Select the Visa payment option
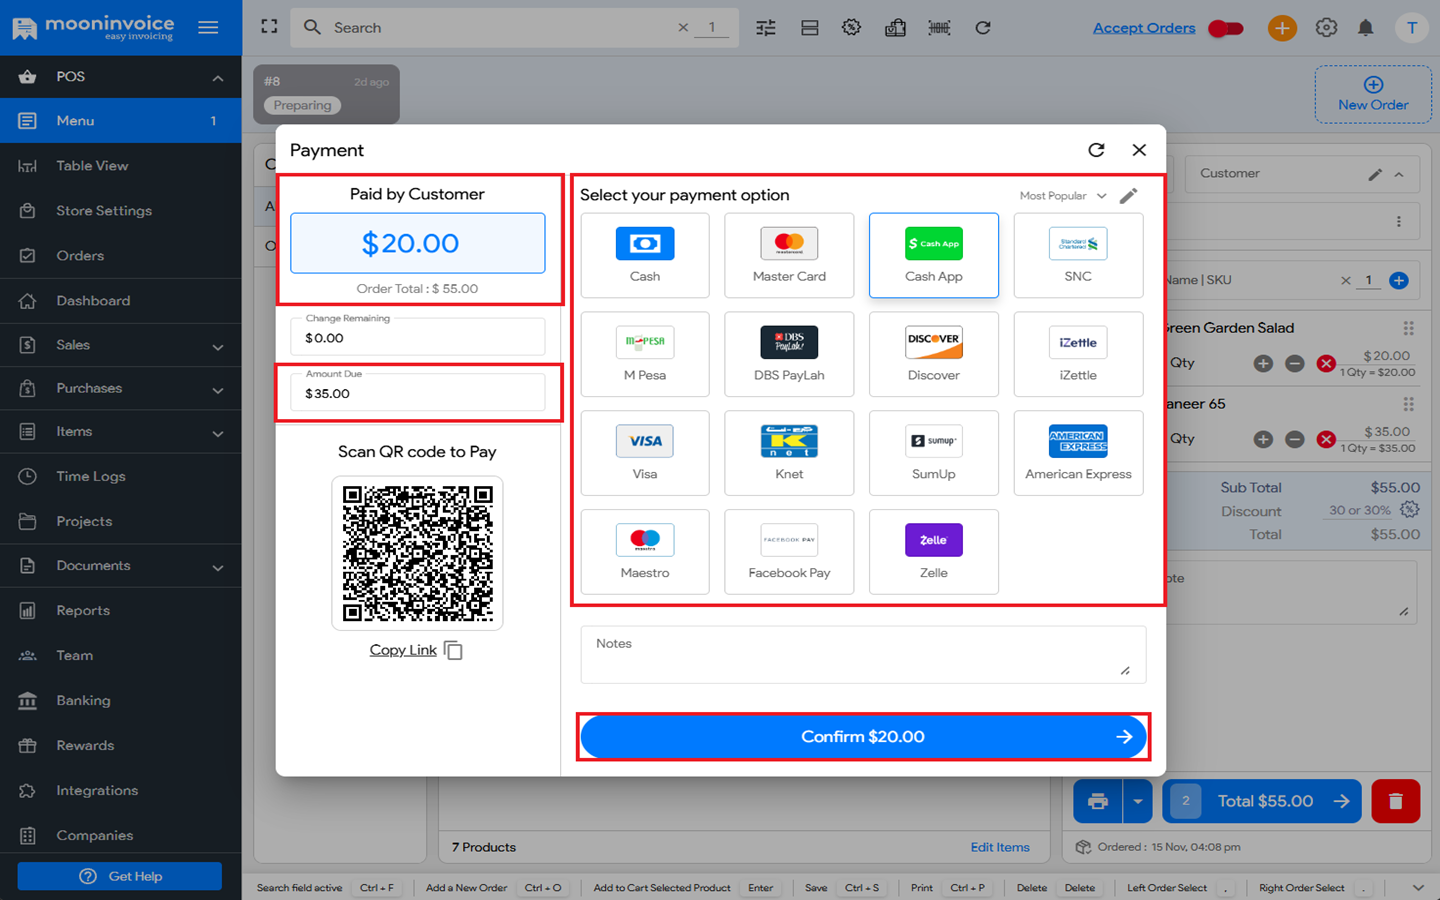 [x=644, y=452]
